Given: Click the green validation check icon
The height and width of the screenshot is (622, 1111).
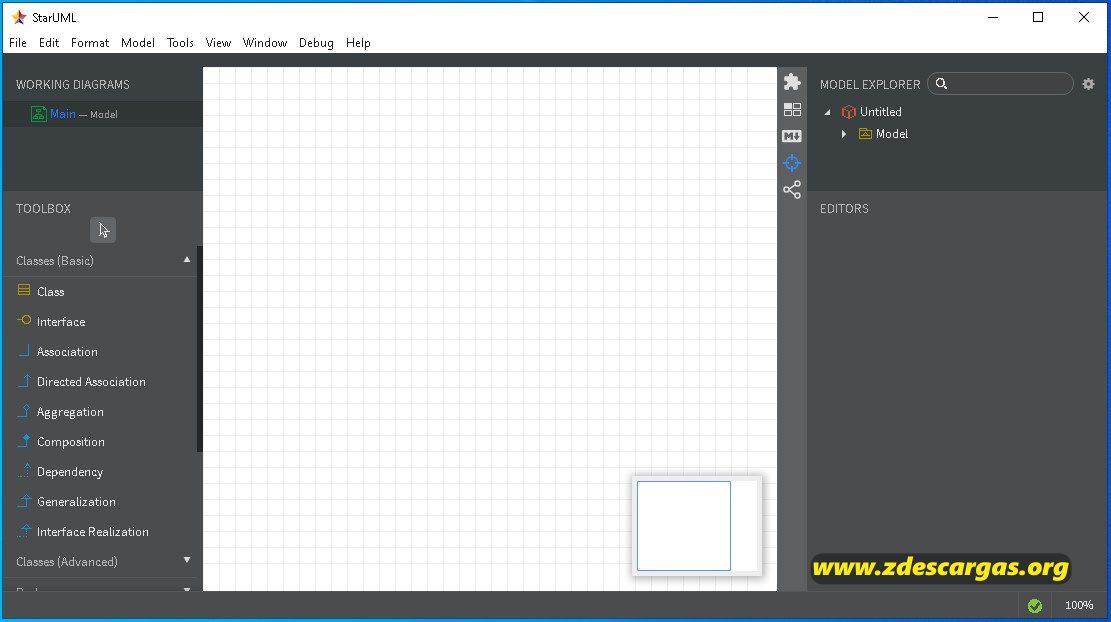Looking at the screenshot, I should point(1034,606).
